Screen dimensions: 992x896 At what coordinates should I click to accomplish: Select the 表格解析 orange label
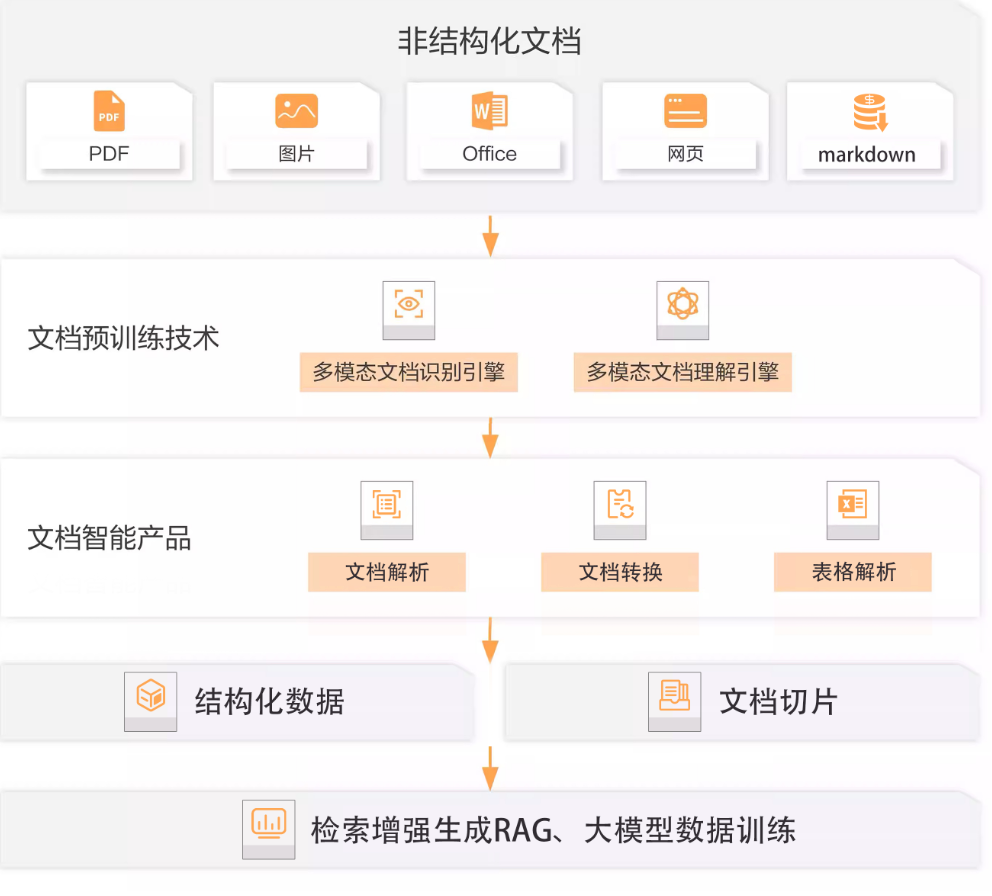[852, 572]
